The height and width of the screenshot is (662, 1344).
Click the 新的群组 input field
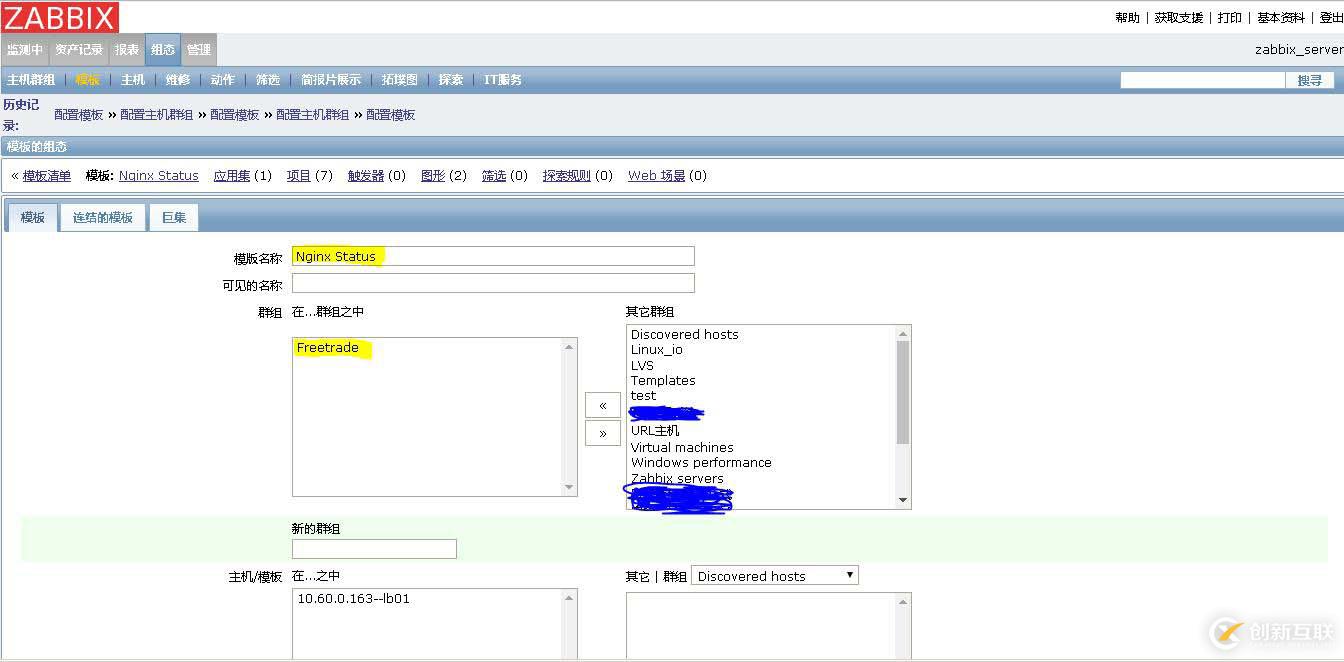point(374,548)
